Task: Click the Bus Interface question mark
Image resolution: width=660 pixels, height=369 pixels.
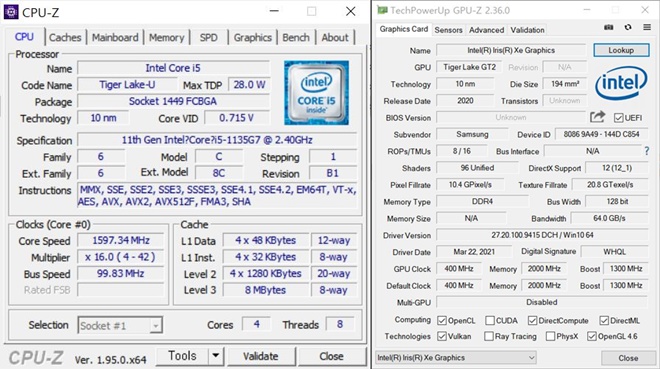Action: (647, 151)
